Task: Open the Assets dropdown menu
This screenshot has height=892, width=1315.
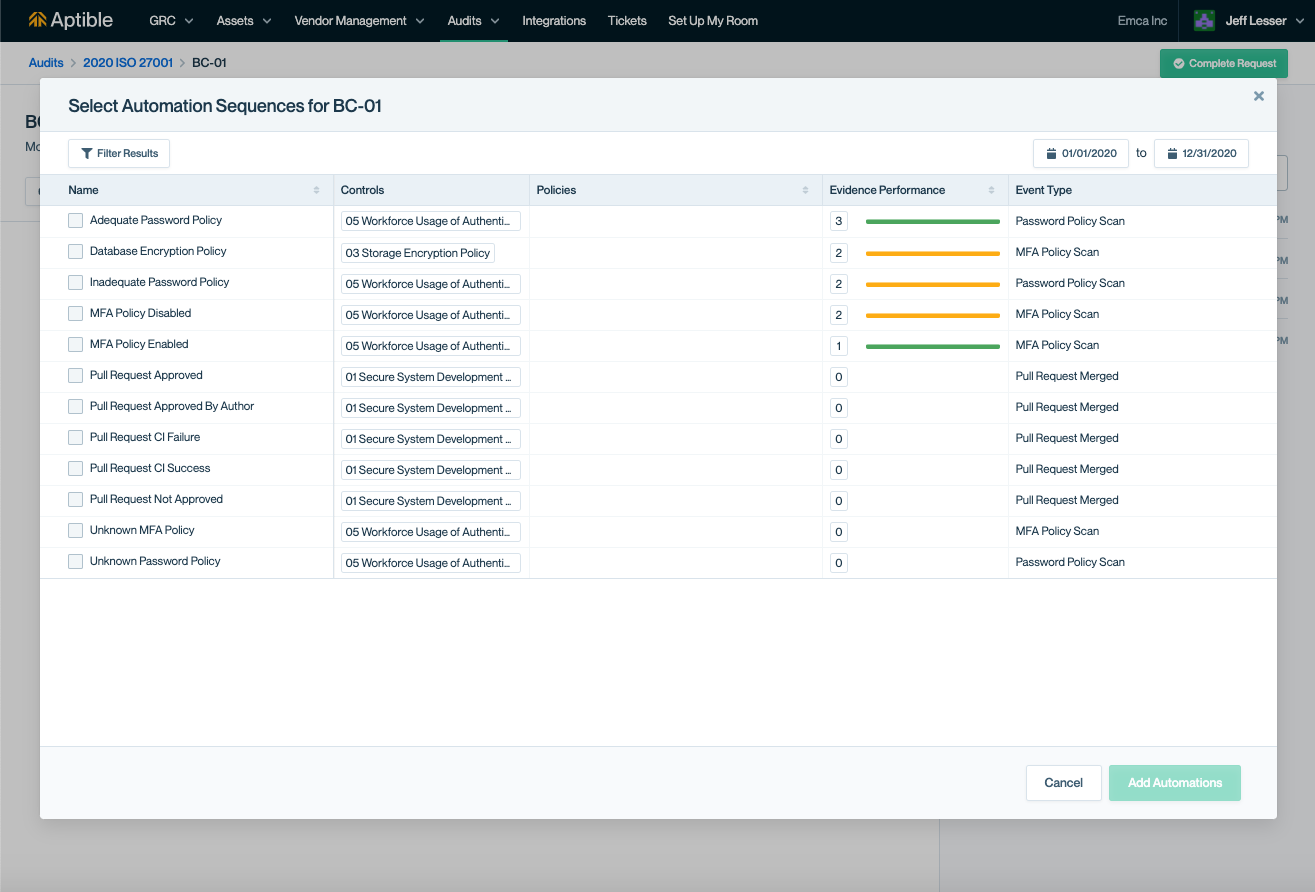Action: 244,20
